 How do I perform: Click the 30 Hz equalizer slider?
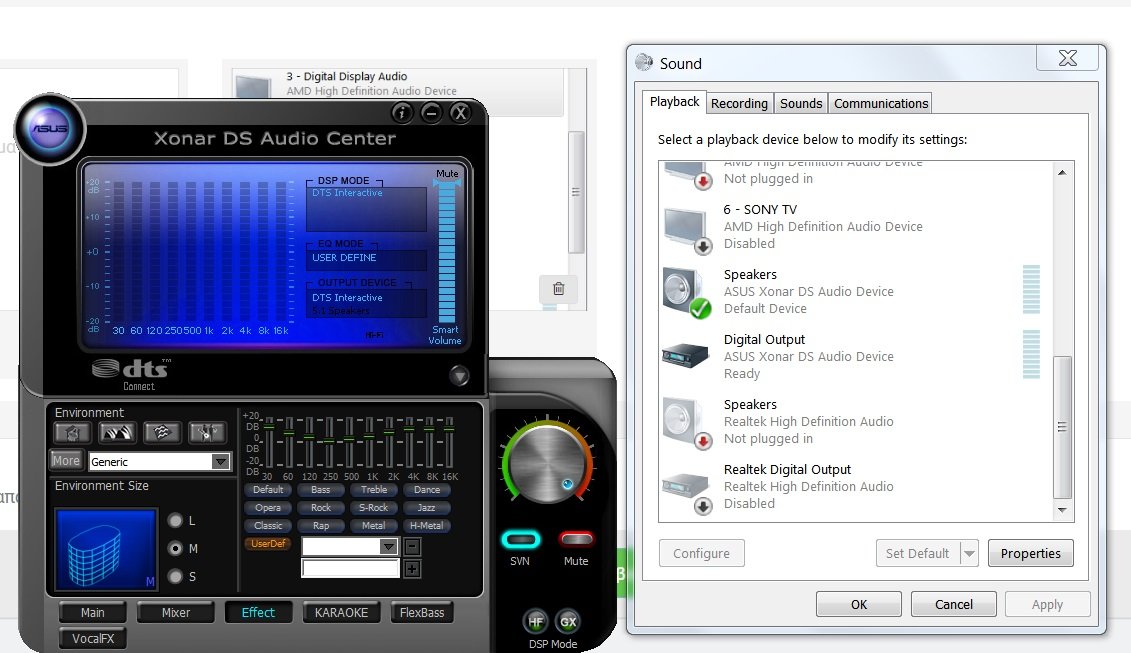(269, 443)
